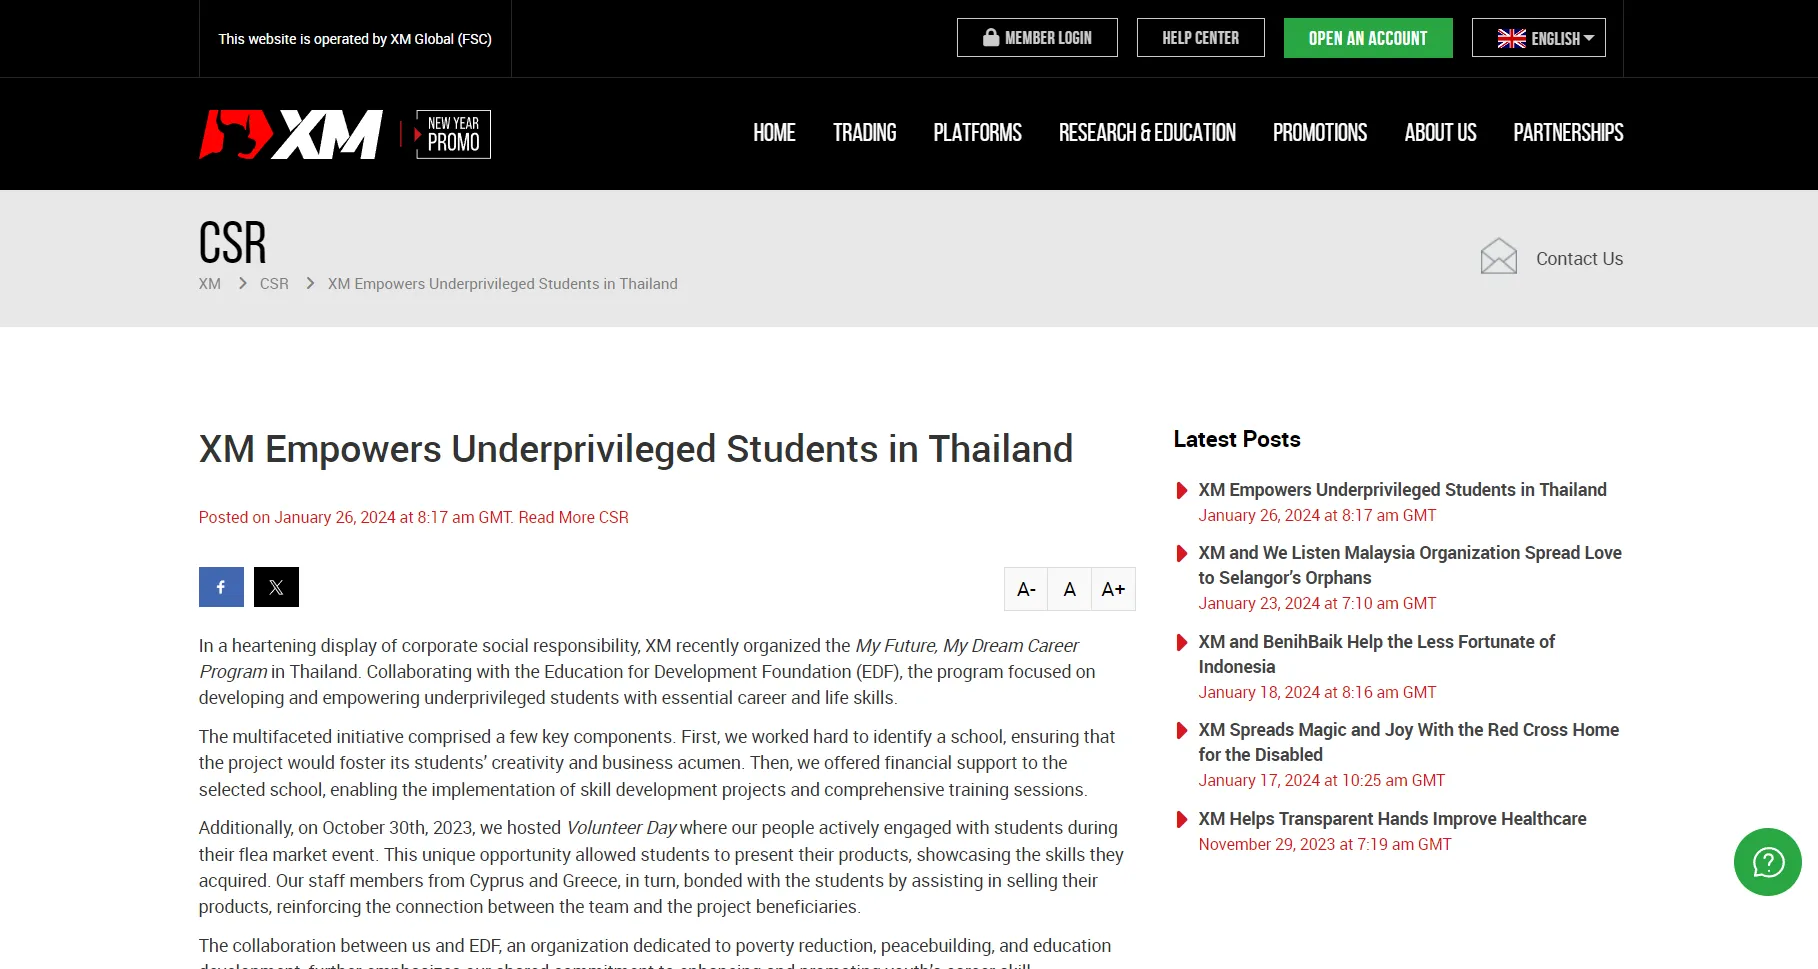Go to CSR breadcrumb link

pos(274,284)
